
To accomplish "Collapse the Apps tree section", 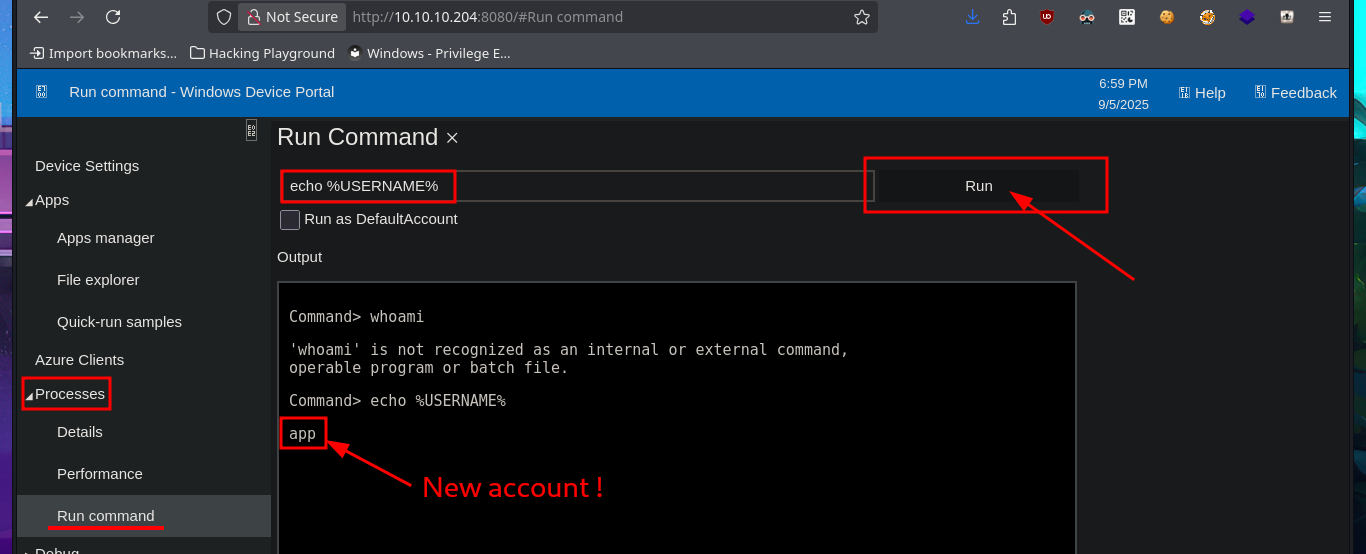I will (30, 201).
